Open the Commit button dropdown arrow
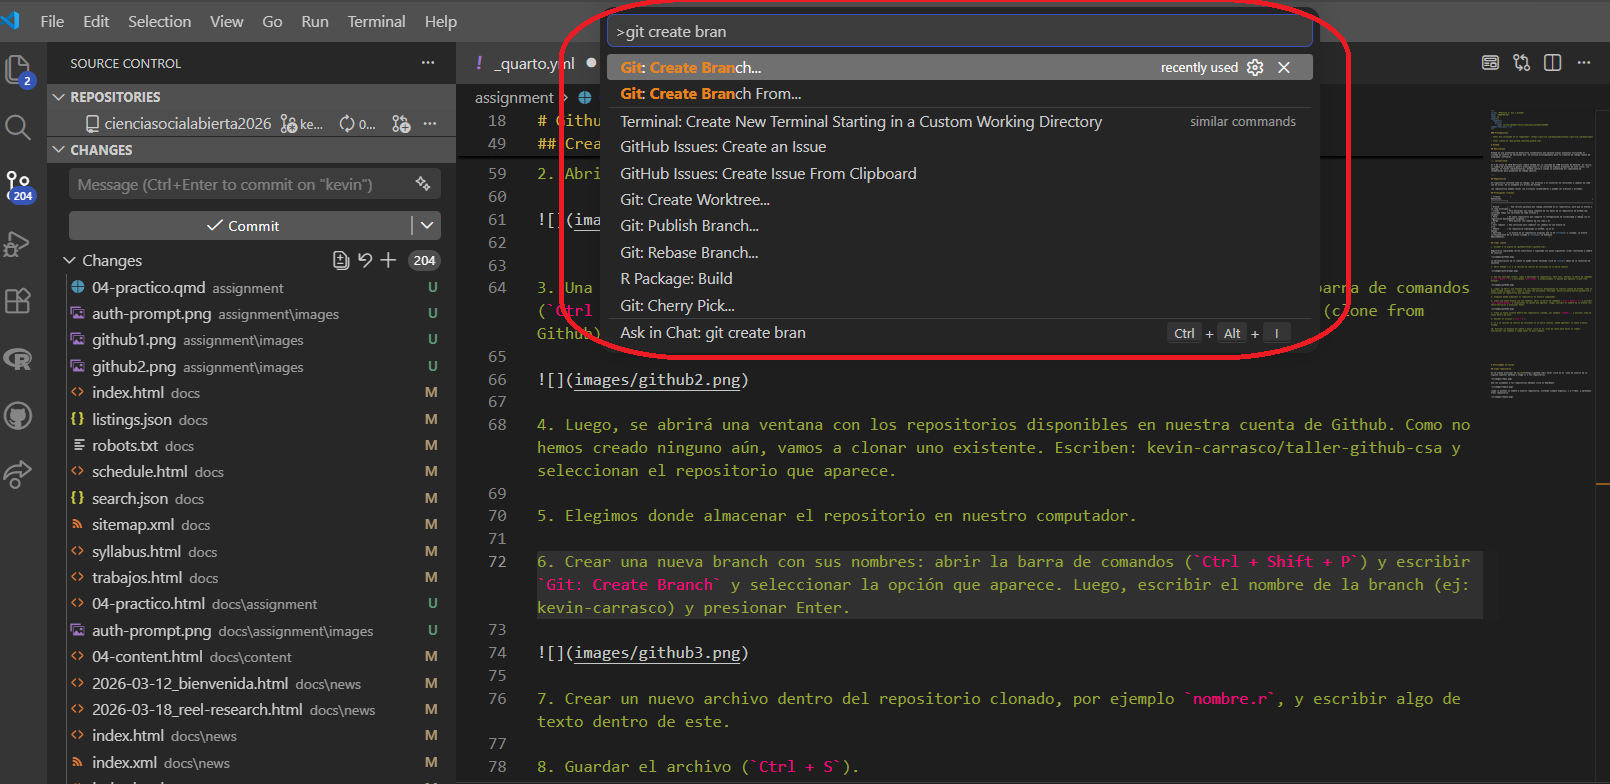This screenshot has width=1610, height=784. click(427, 226)
